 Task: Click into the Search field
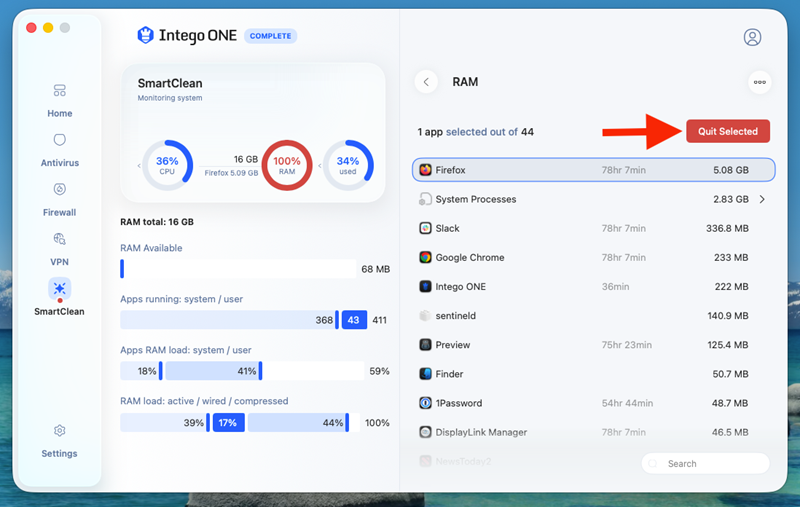coord(705,463)
